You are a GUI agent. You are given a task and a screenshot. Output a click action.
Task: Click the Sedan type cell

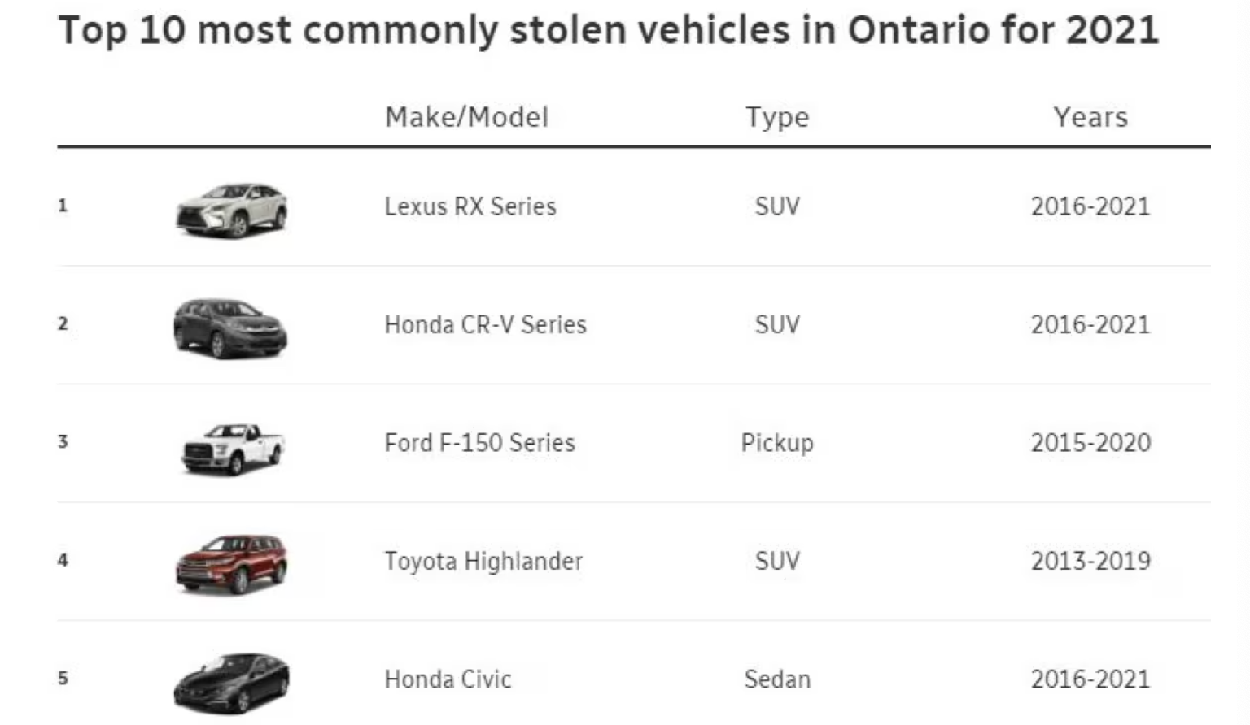point(777,680)
